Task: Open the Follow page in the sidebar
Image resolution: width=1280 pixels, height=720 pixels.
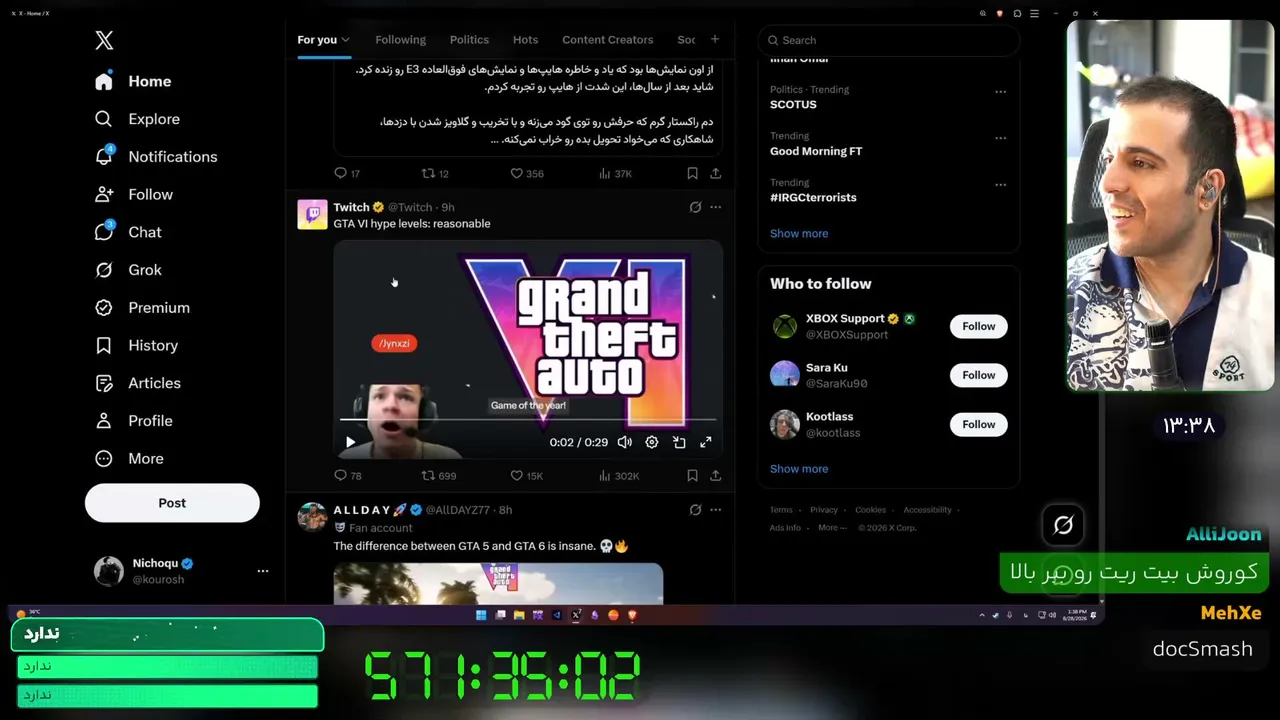Action: pyautogui.click(x=133, y=194)
